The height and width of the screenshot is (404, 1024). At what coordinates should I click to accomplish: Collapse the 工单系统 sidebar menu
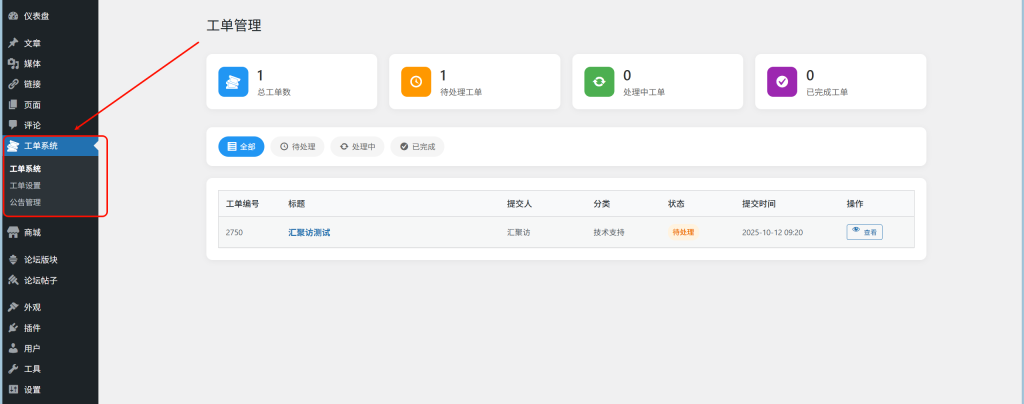coord(40,146)
